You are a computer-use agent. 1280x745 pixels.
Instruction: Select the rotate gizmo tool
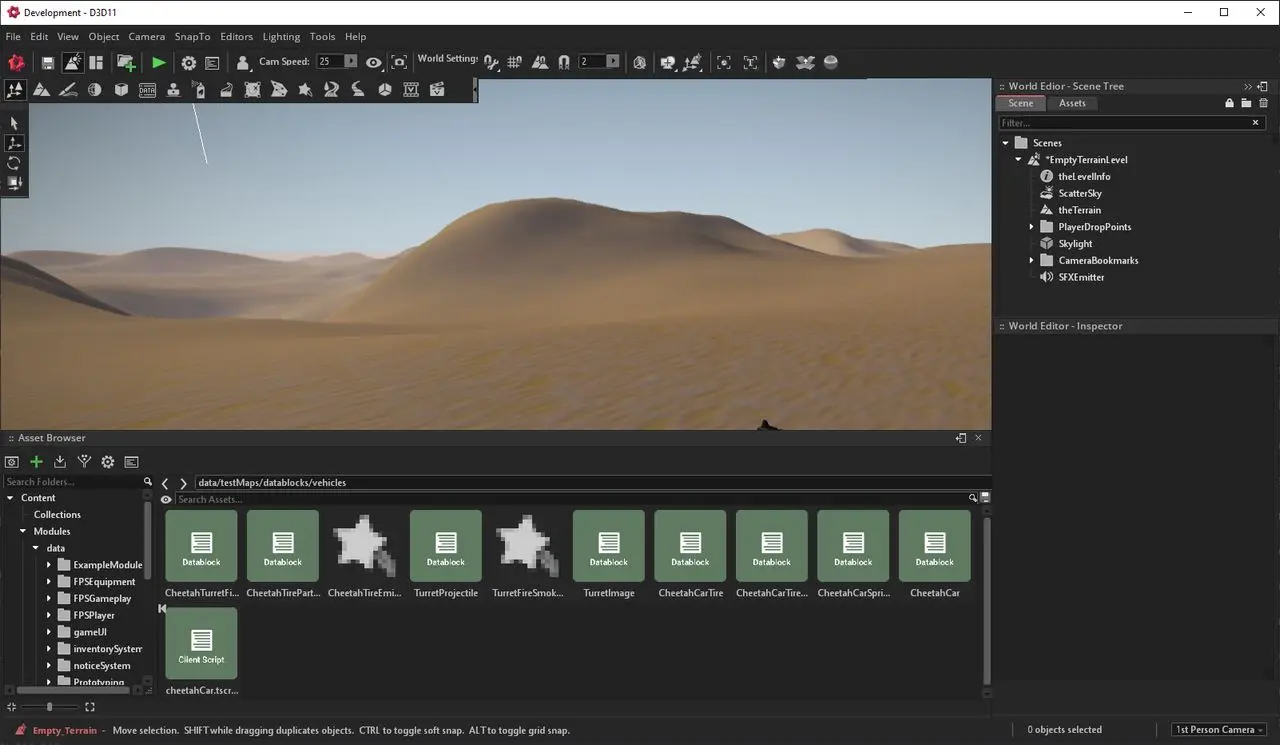14,163
